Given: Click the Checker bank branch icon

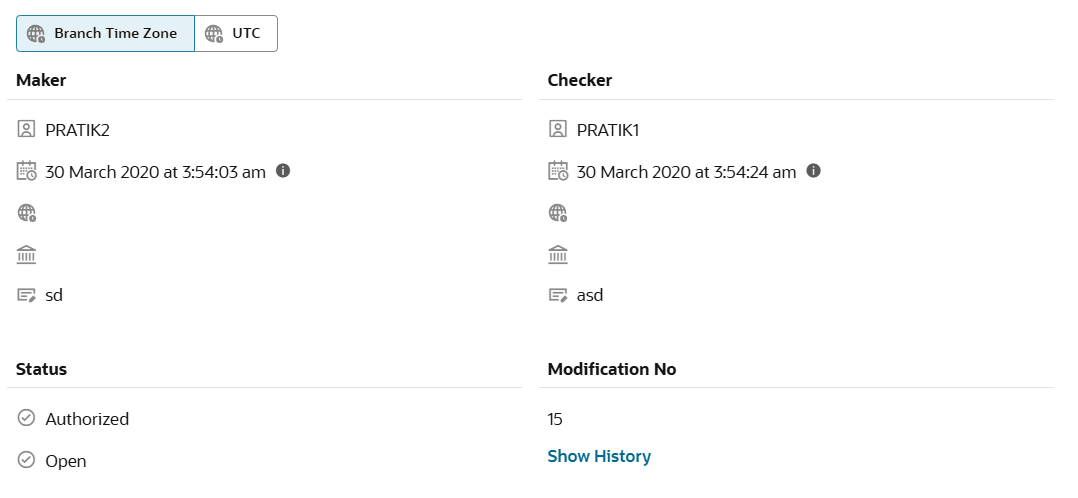Looking at the screenshot, I should [x=558, y=254].
